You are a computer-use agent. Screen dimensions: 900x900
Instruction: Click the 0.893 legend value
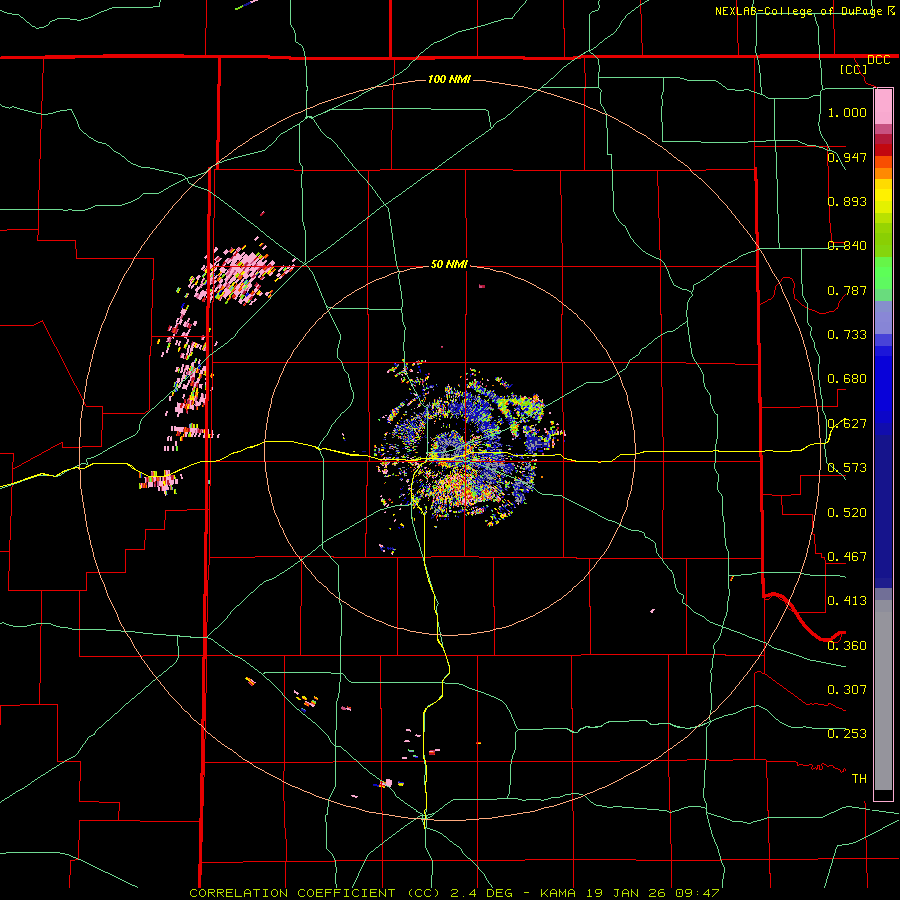click(847, 201)
